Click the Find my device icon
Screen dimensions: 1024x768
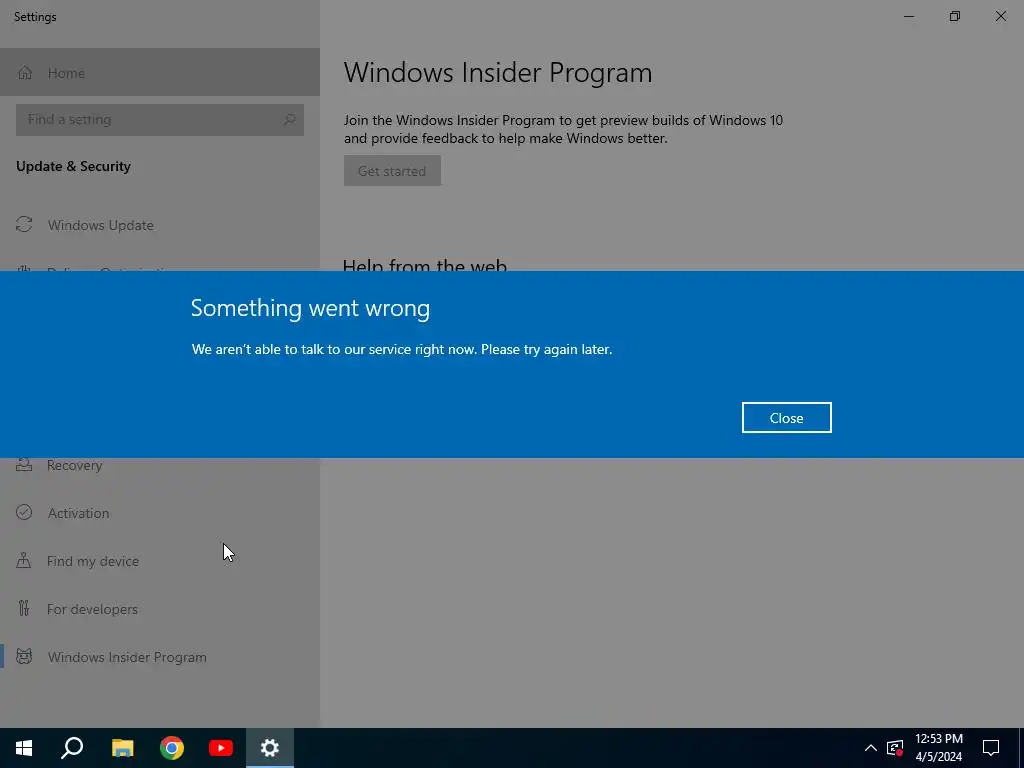[24, 560]
